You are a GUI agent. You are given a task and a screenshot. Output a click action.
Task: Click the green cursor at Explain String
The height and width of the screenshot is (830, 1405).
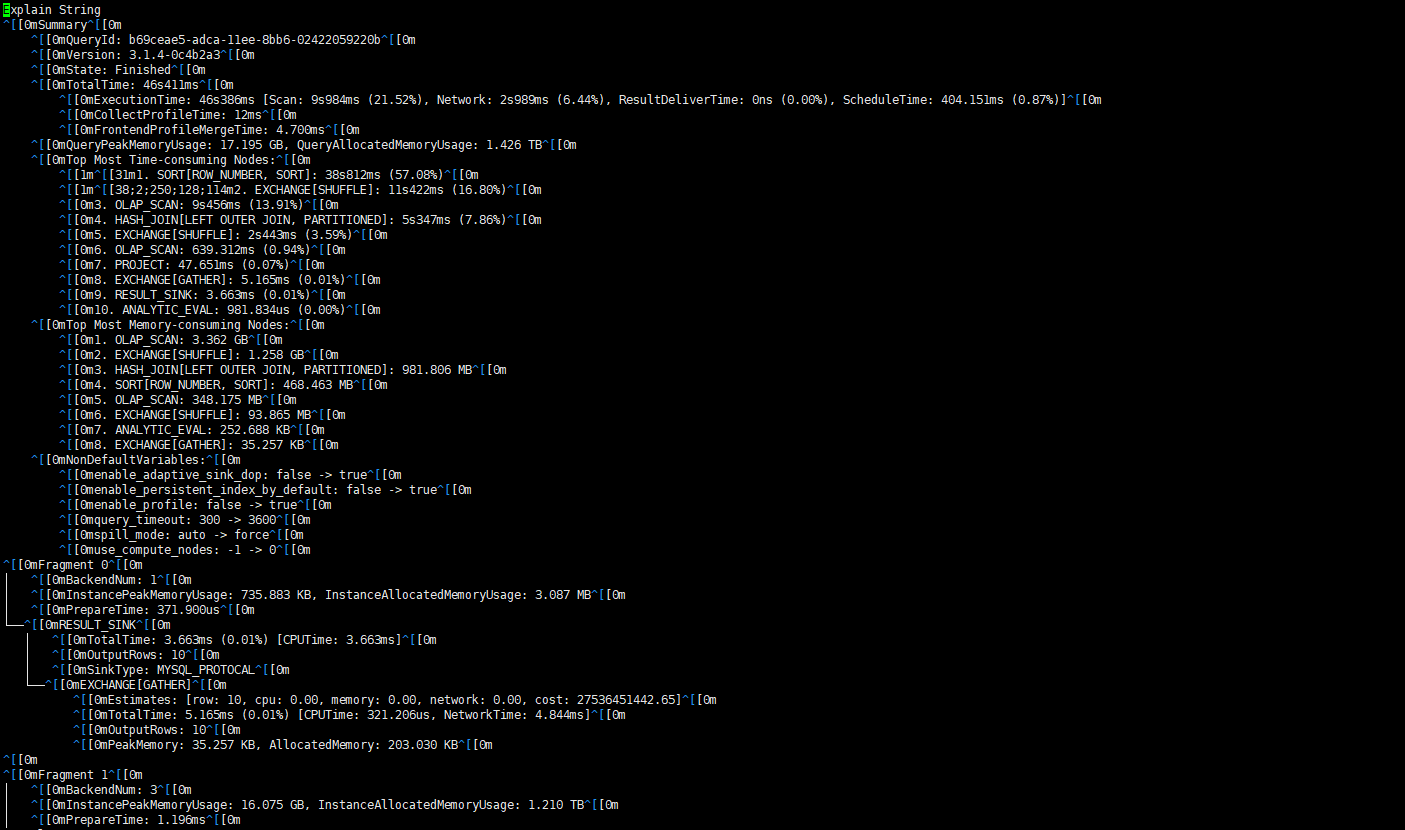tap(6, 10)
